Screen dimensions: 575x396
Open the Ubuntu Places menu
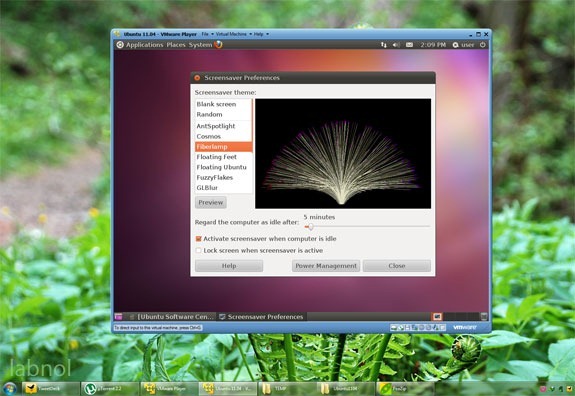pos(176,45)
